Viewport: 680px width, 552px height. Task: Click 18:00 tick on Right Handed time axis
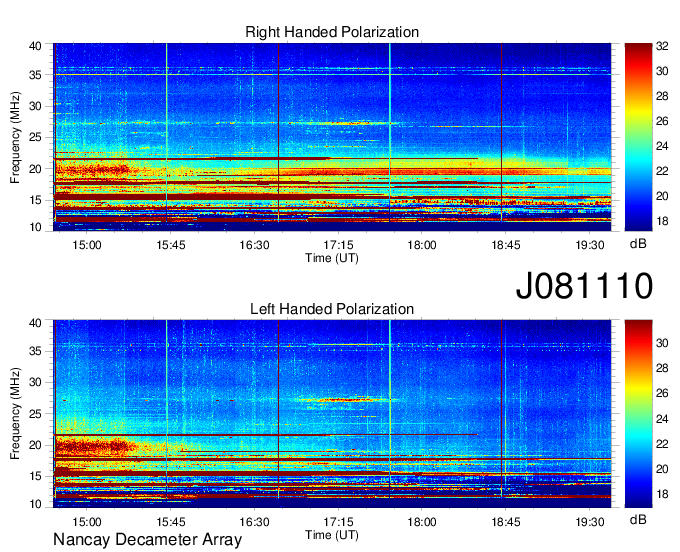coord(422,245)
